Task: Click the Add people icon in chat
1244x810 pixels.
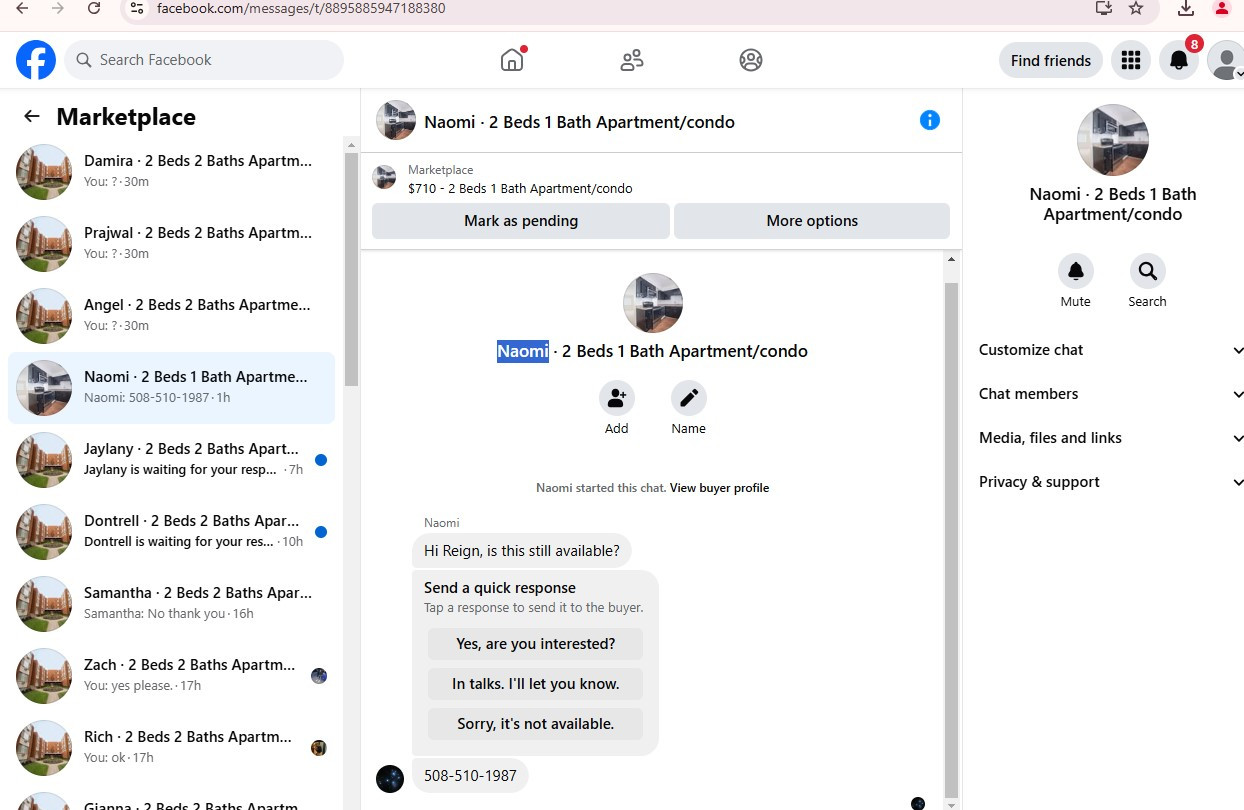Action: click(617, 398)
